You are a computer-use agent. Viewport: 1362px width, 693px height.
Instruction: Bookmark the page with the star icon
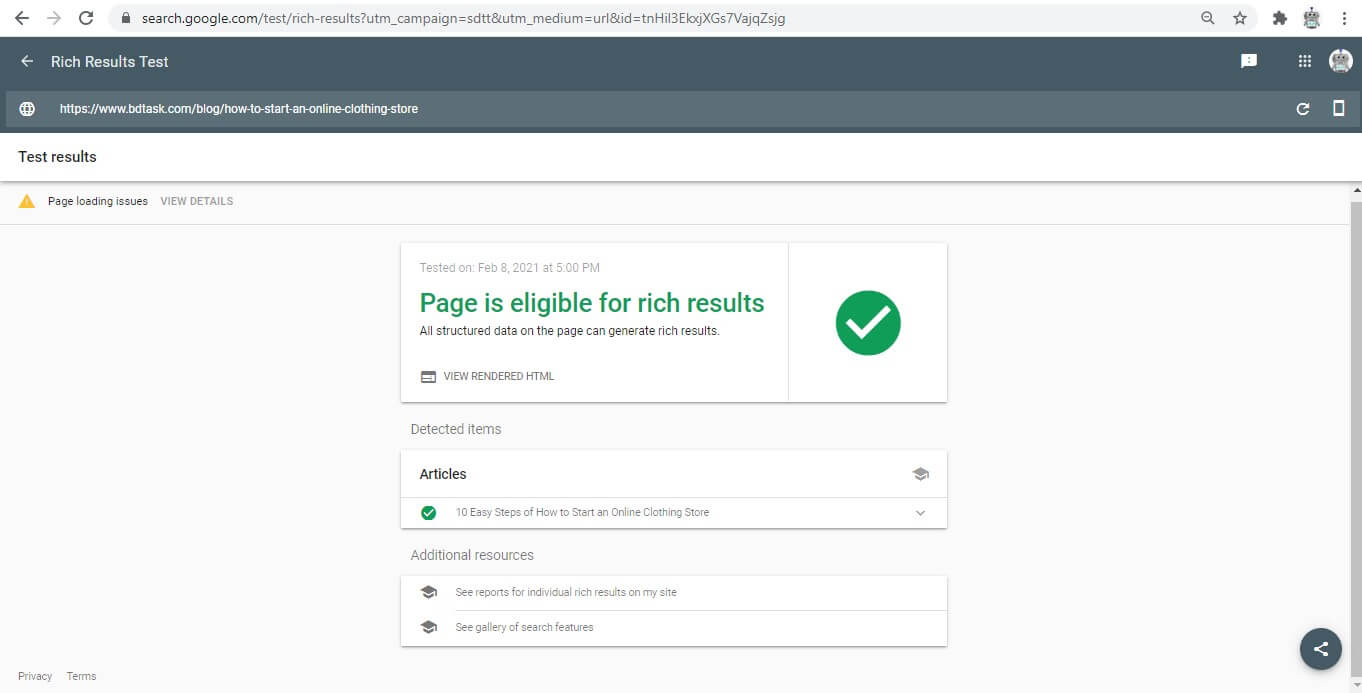1239,18
